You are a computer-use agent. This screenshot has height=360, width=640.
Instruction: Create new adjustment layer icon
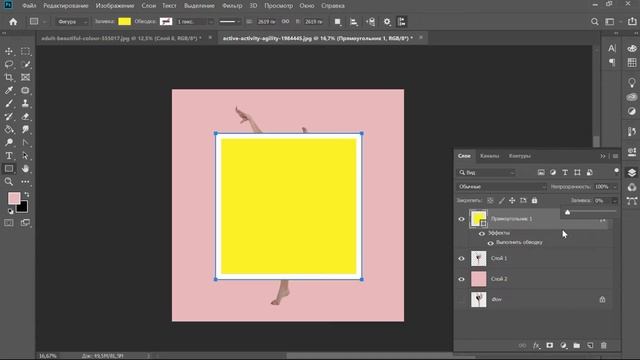[x=563, y=345]
